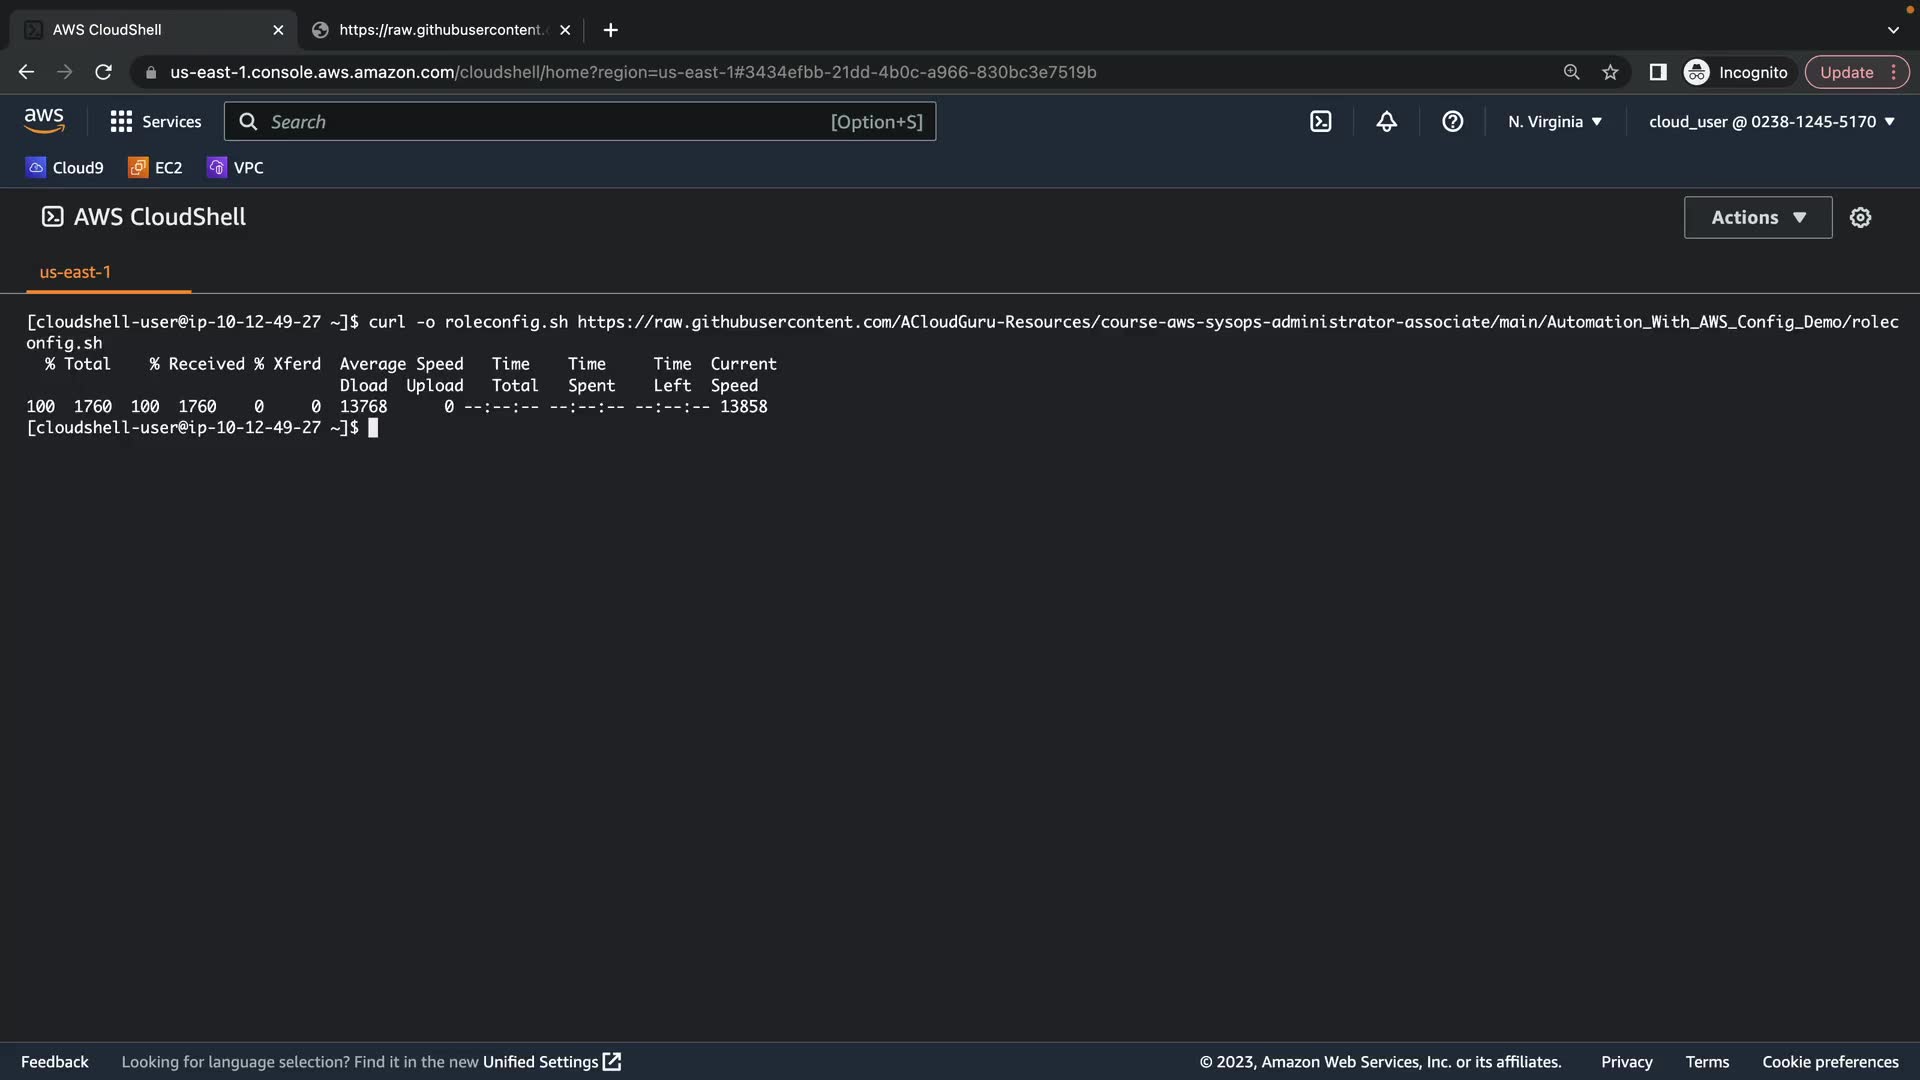Screen dimensions: 1920x1080
Task: Reload the browser page
Action: pos(103,72)
